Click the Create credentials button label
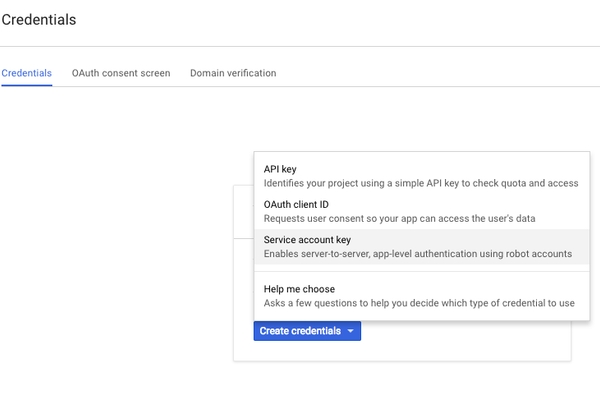This screenshot has width=600, height=400. pos(300,331)
